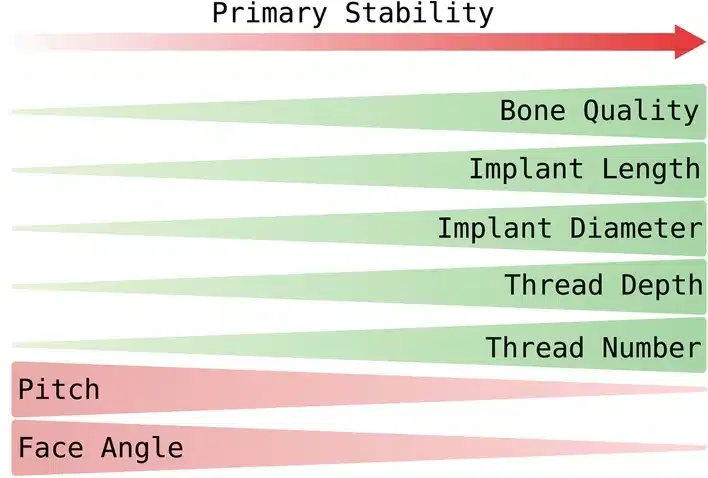Click the "Primary Stability" title text
The width and height of the screenshot is (708, 478).
[353, 13]
